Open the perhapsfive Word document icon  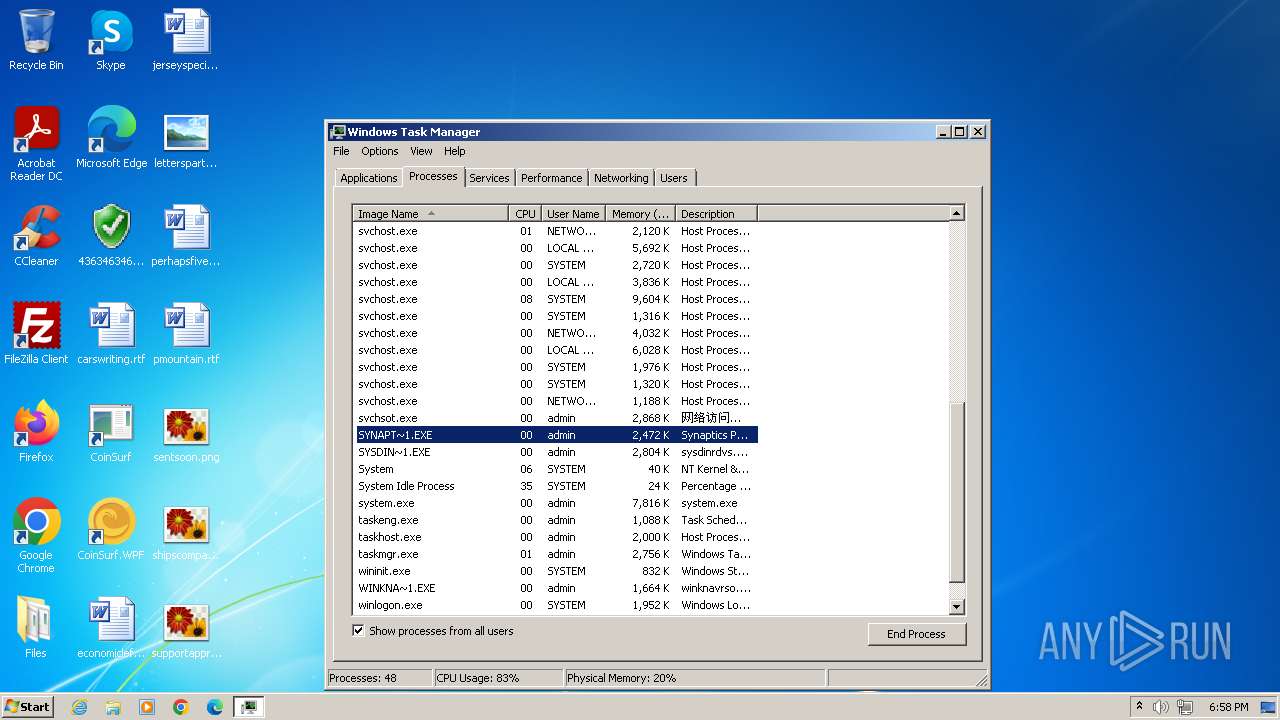186,236
